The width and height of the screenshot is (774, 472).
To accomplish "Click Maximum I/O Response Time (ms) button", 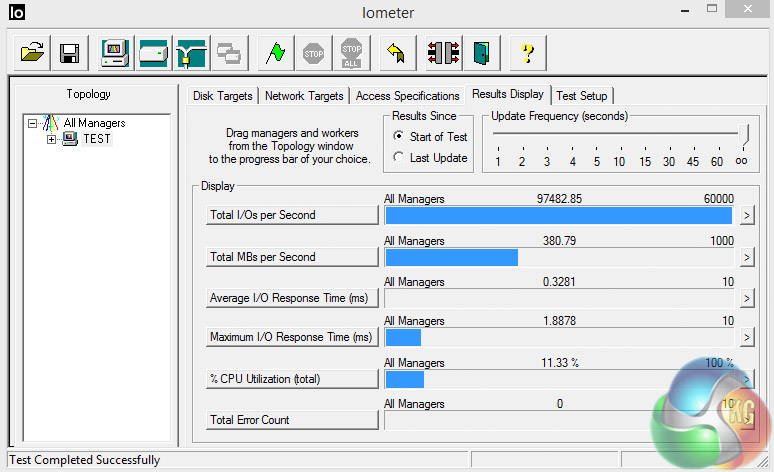I will coord(292,337).
